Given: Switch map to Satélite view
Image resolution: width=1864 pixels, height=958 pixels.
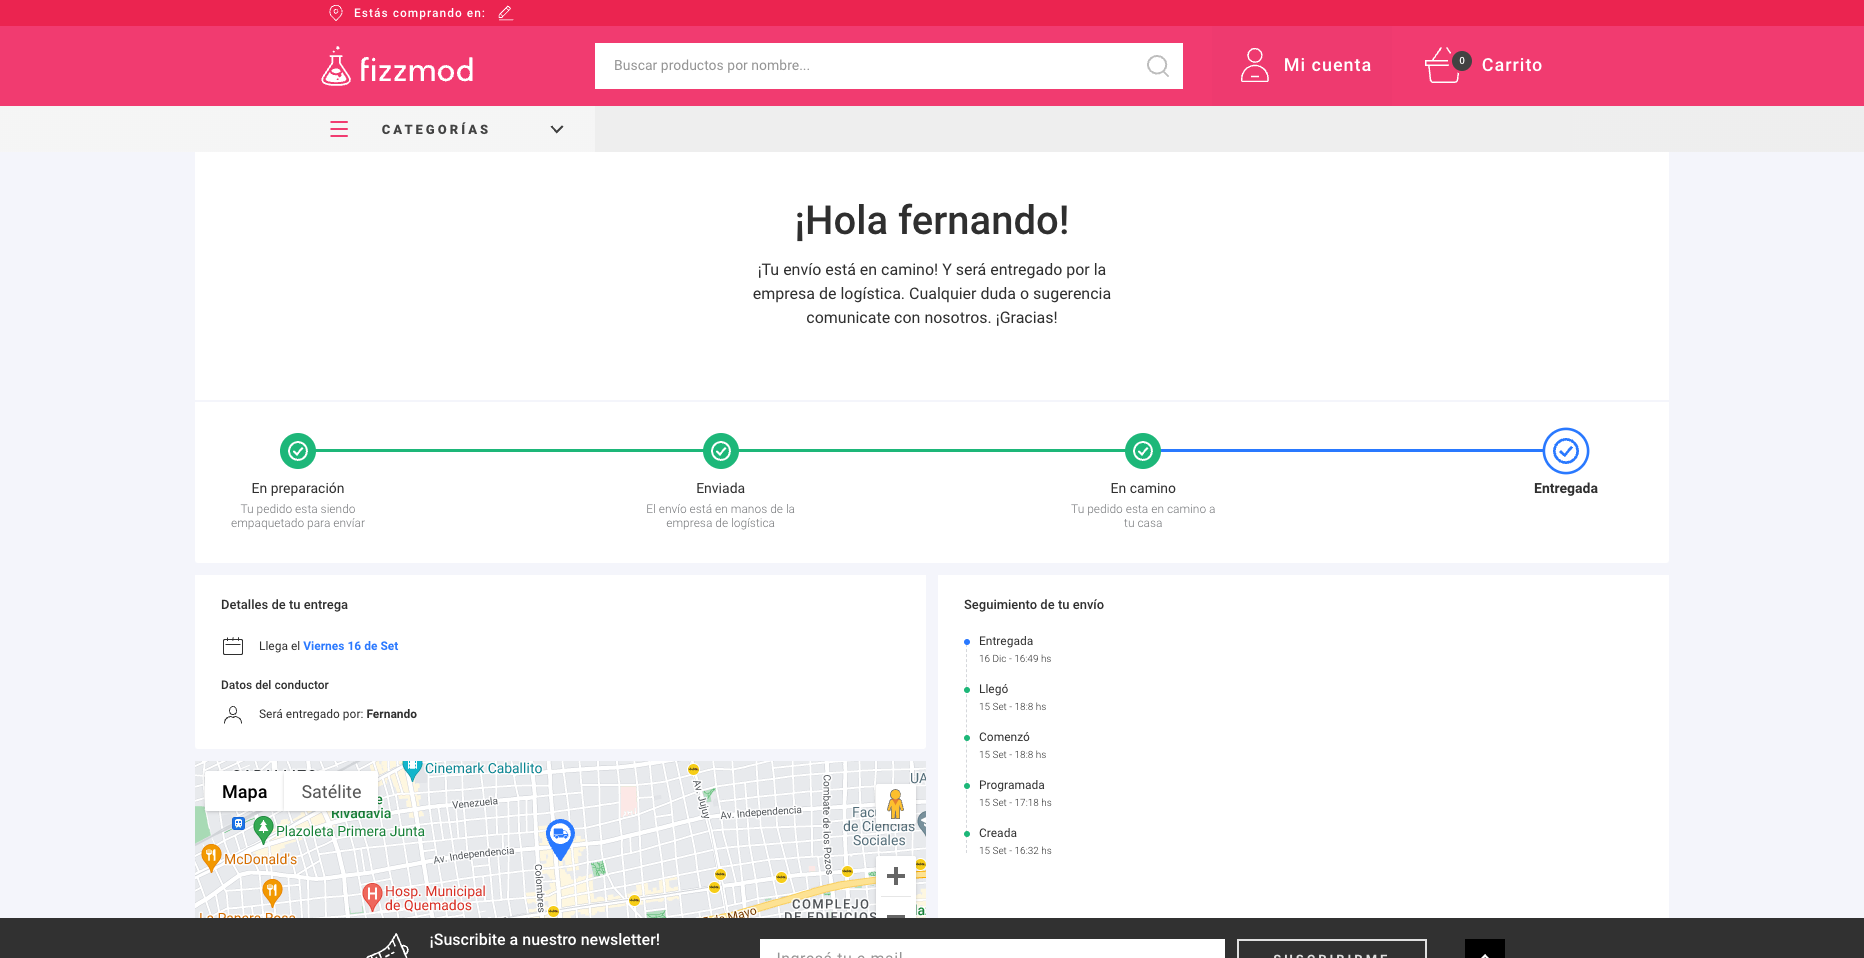Looking at the screenshot, I should (x=331, y=792).
